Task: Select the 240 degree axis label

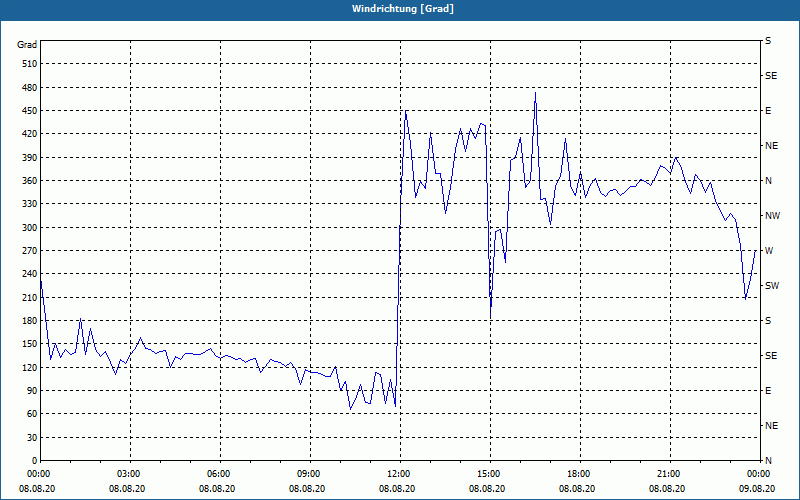Action: coord(30,274)
